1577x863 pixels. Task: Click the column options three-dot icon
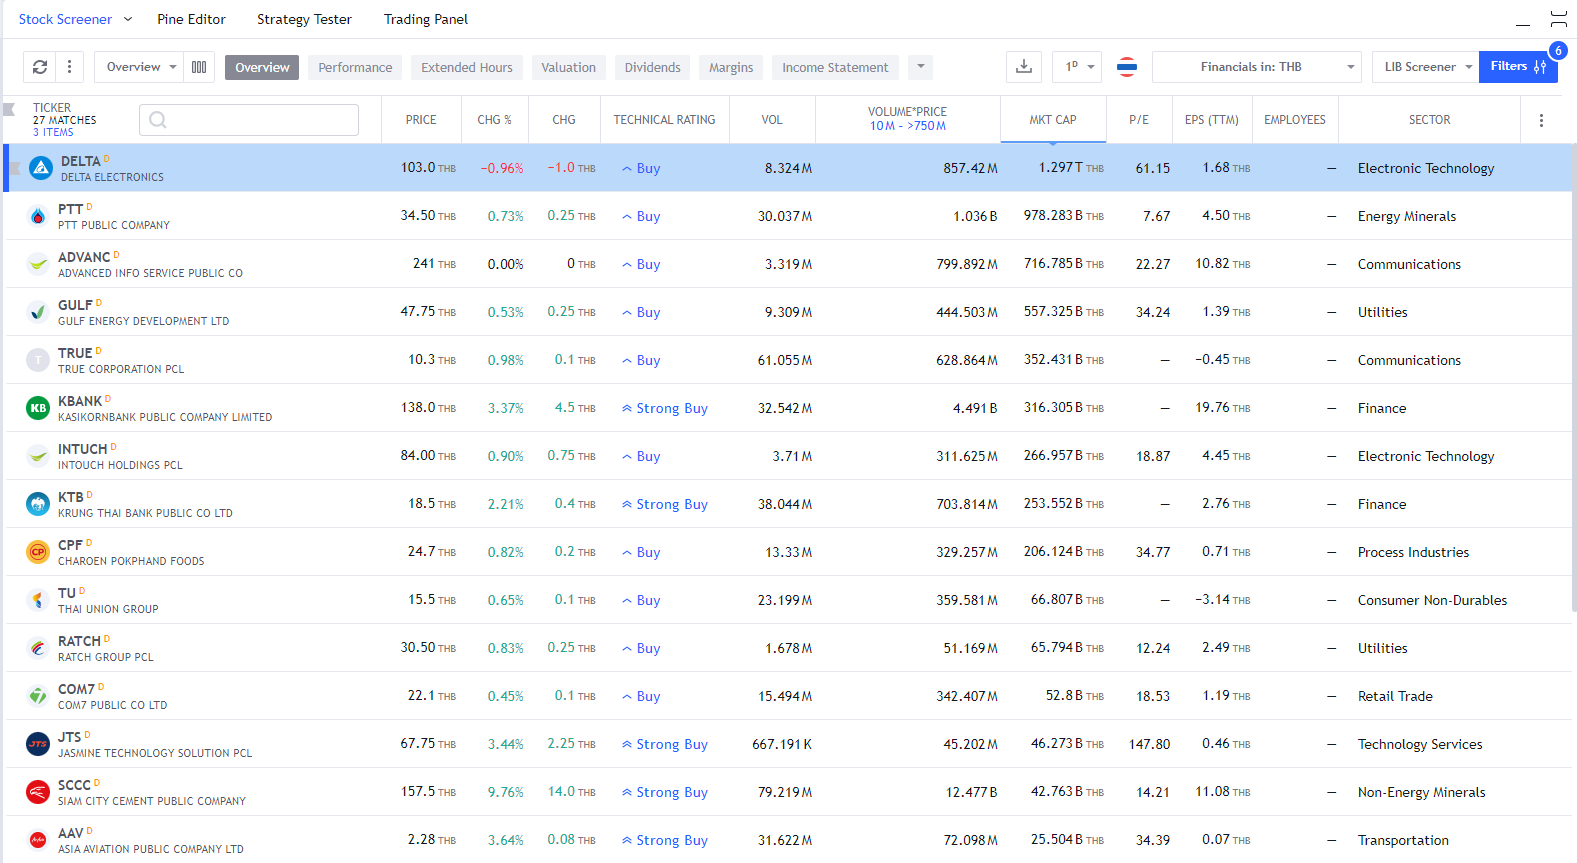pos(1541,120)
